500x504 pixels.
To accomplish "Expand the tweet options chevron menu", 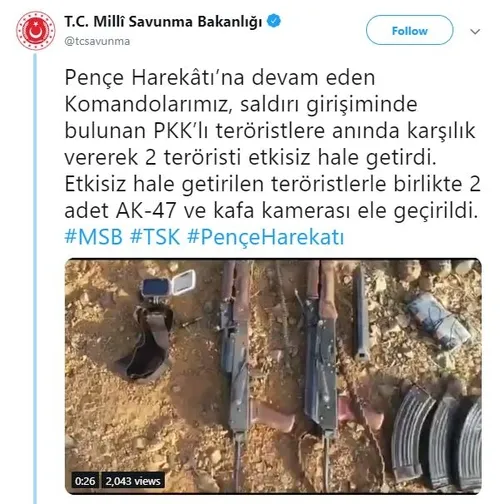I will [x=475, y=31].
